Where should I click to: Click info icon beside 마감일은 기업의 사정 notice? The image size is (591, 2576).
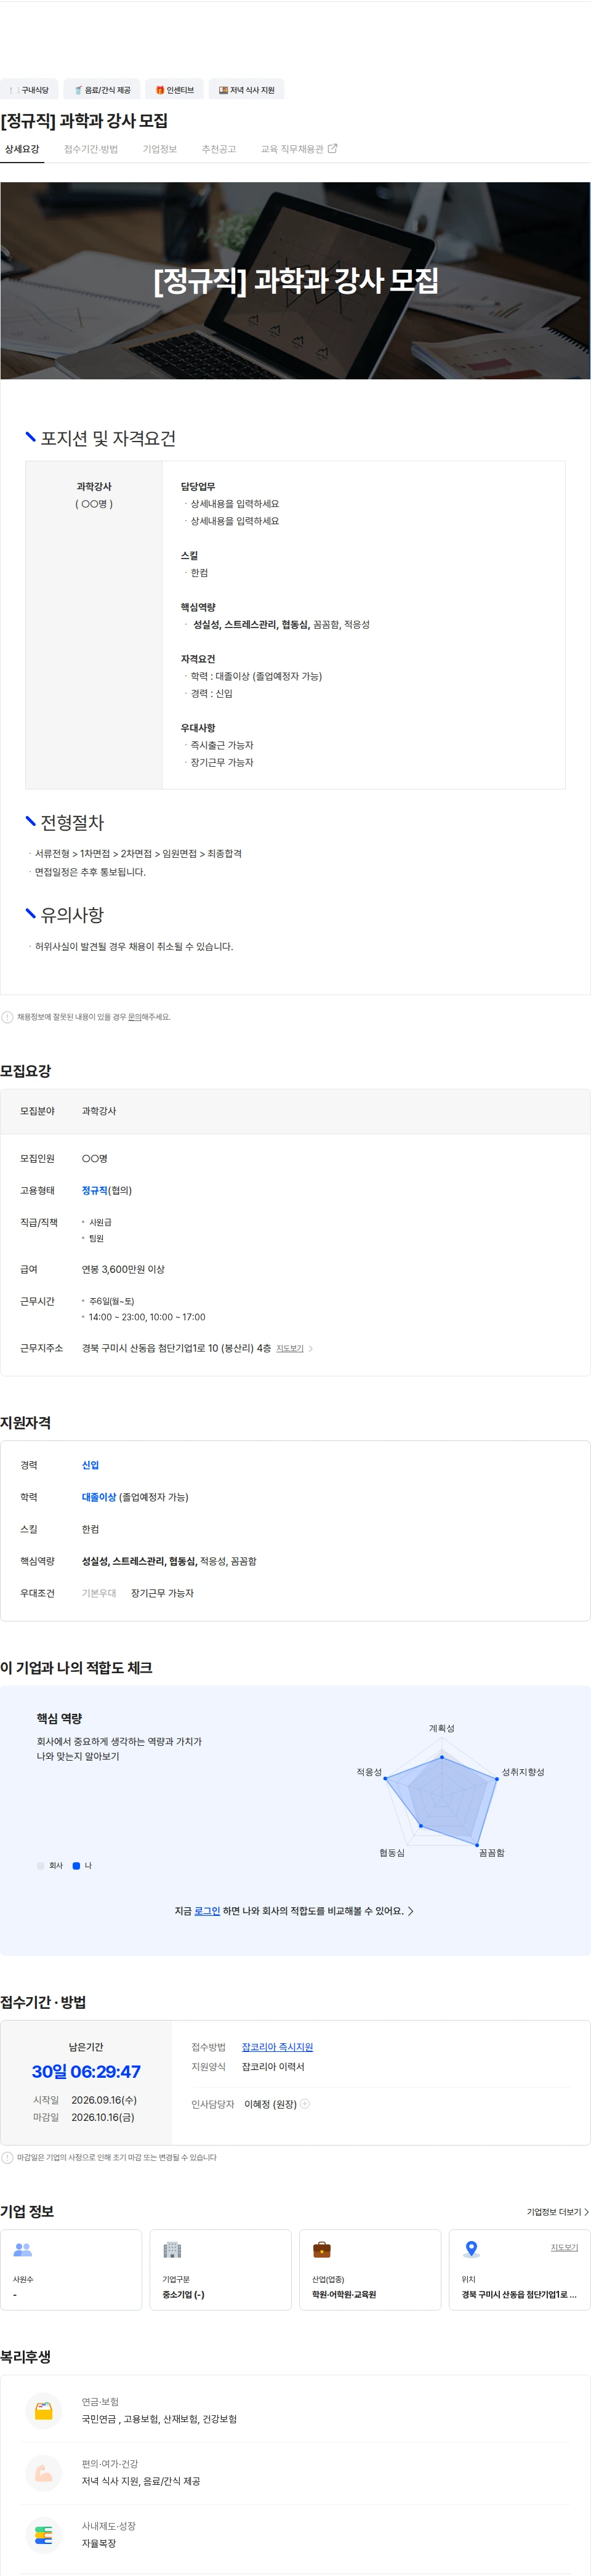7,2157
